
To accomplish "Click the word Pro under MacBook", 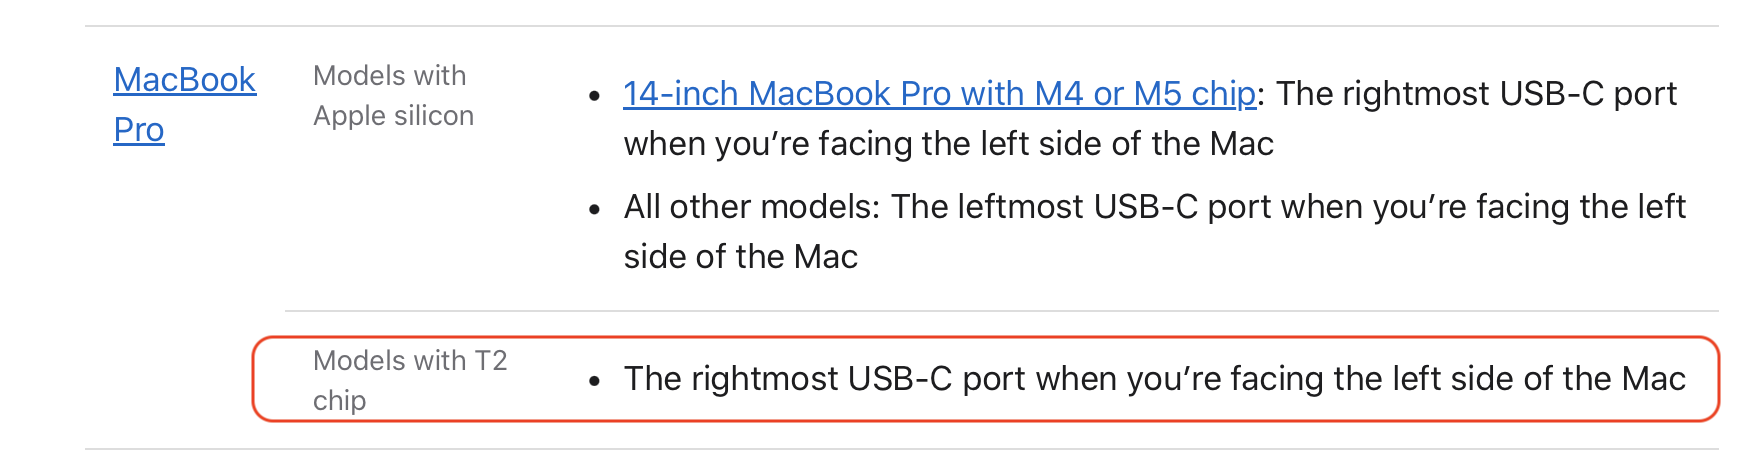I will pos(139,130).
